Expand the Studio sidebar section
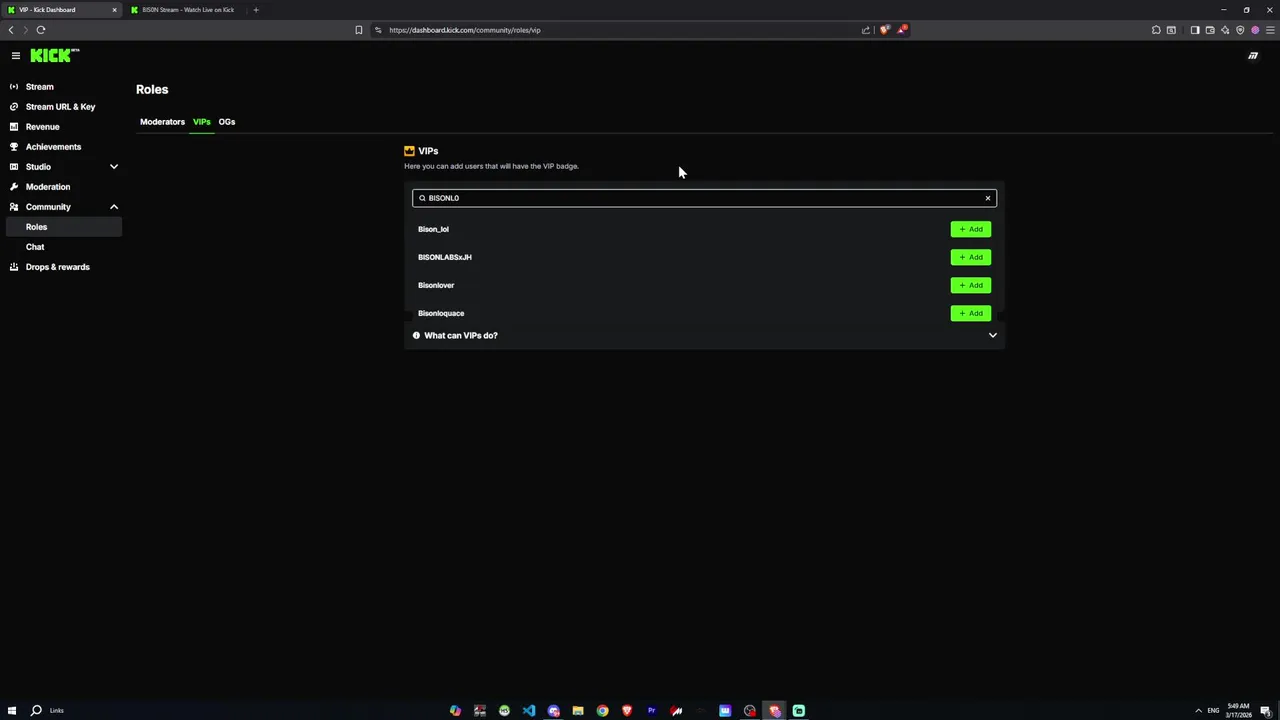The width and height of the screenshot is (1280, 720). coord(64,167)
